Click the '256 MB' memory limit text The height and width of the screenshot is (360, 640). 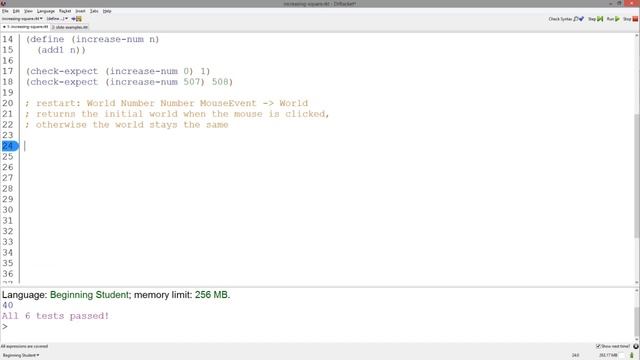point(211,295)
